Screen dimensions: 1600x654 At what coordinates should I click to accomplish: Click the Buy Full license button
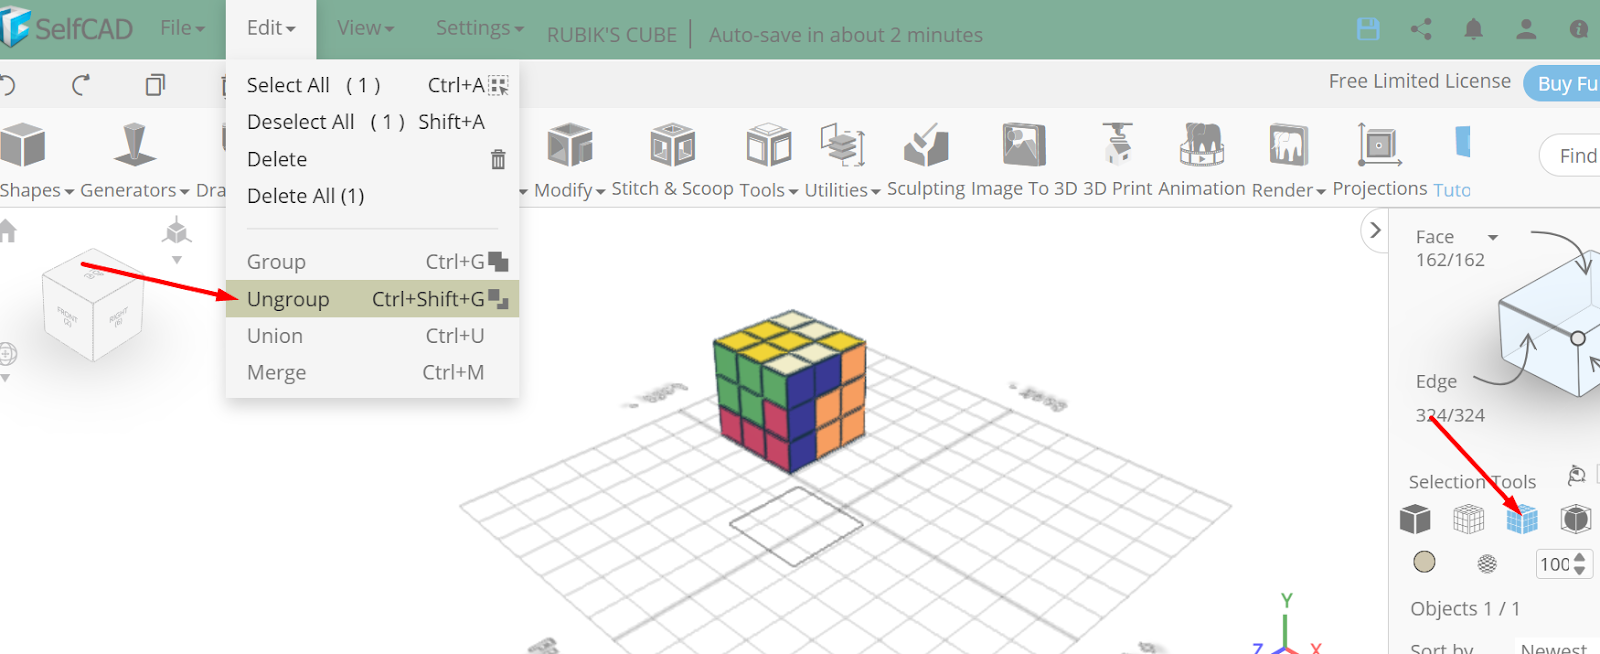[x=1562, y=84]
